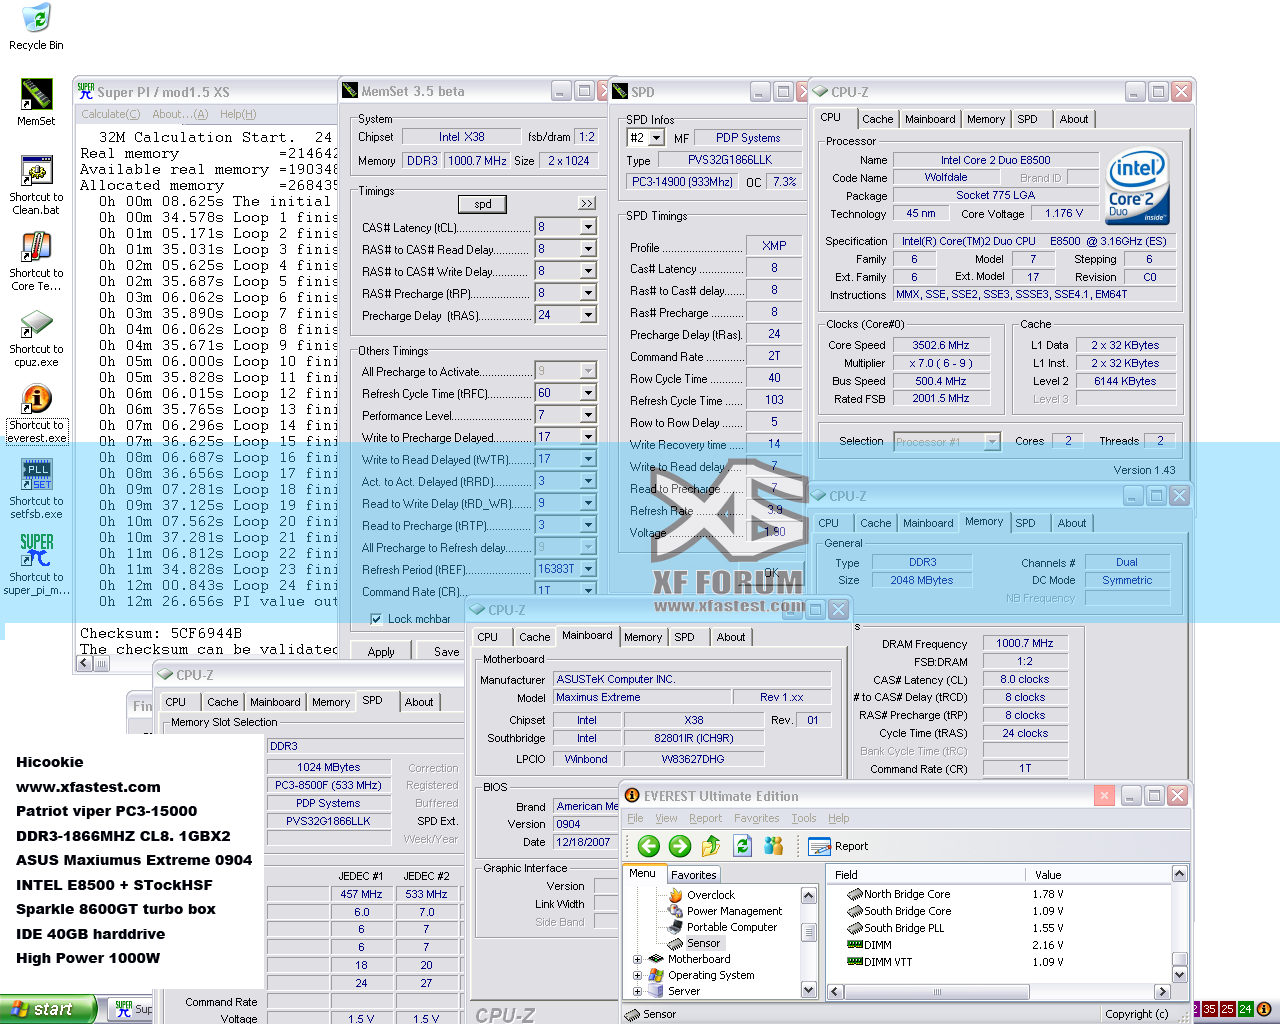
Task: Click the MemSet Save button
Action: tap(446, 652)
